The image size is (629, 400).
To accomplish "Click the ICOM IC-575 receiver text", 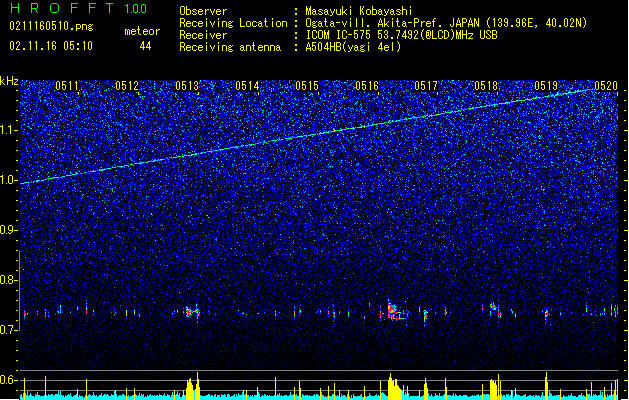I will coord(402,35).
